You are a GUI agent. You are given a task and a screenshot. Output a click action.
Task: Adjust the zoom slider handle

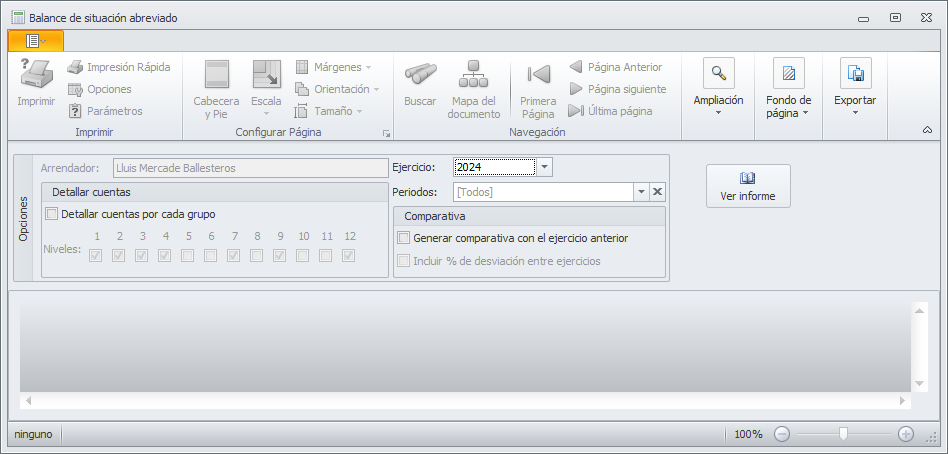[x=843, y=433]
